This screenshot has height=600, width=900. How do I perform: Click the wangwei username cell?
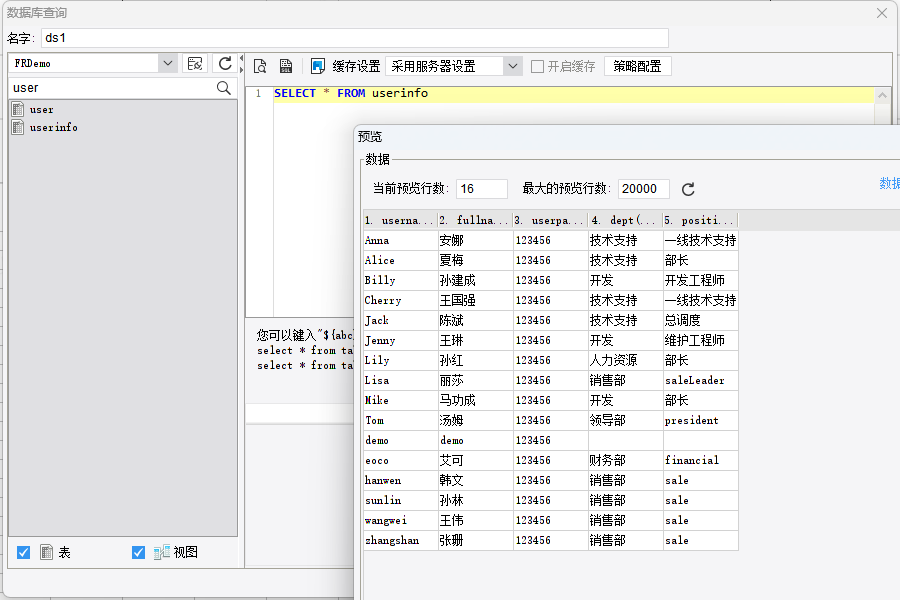[401, 521]
